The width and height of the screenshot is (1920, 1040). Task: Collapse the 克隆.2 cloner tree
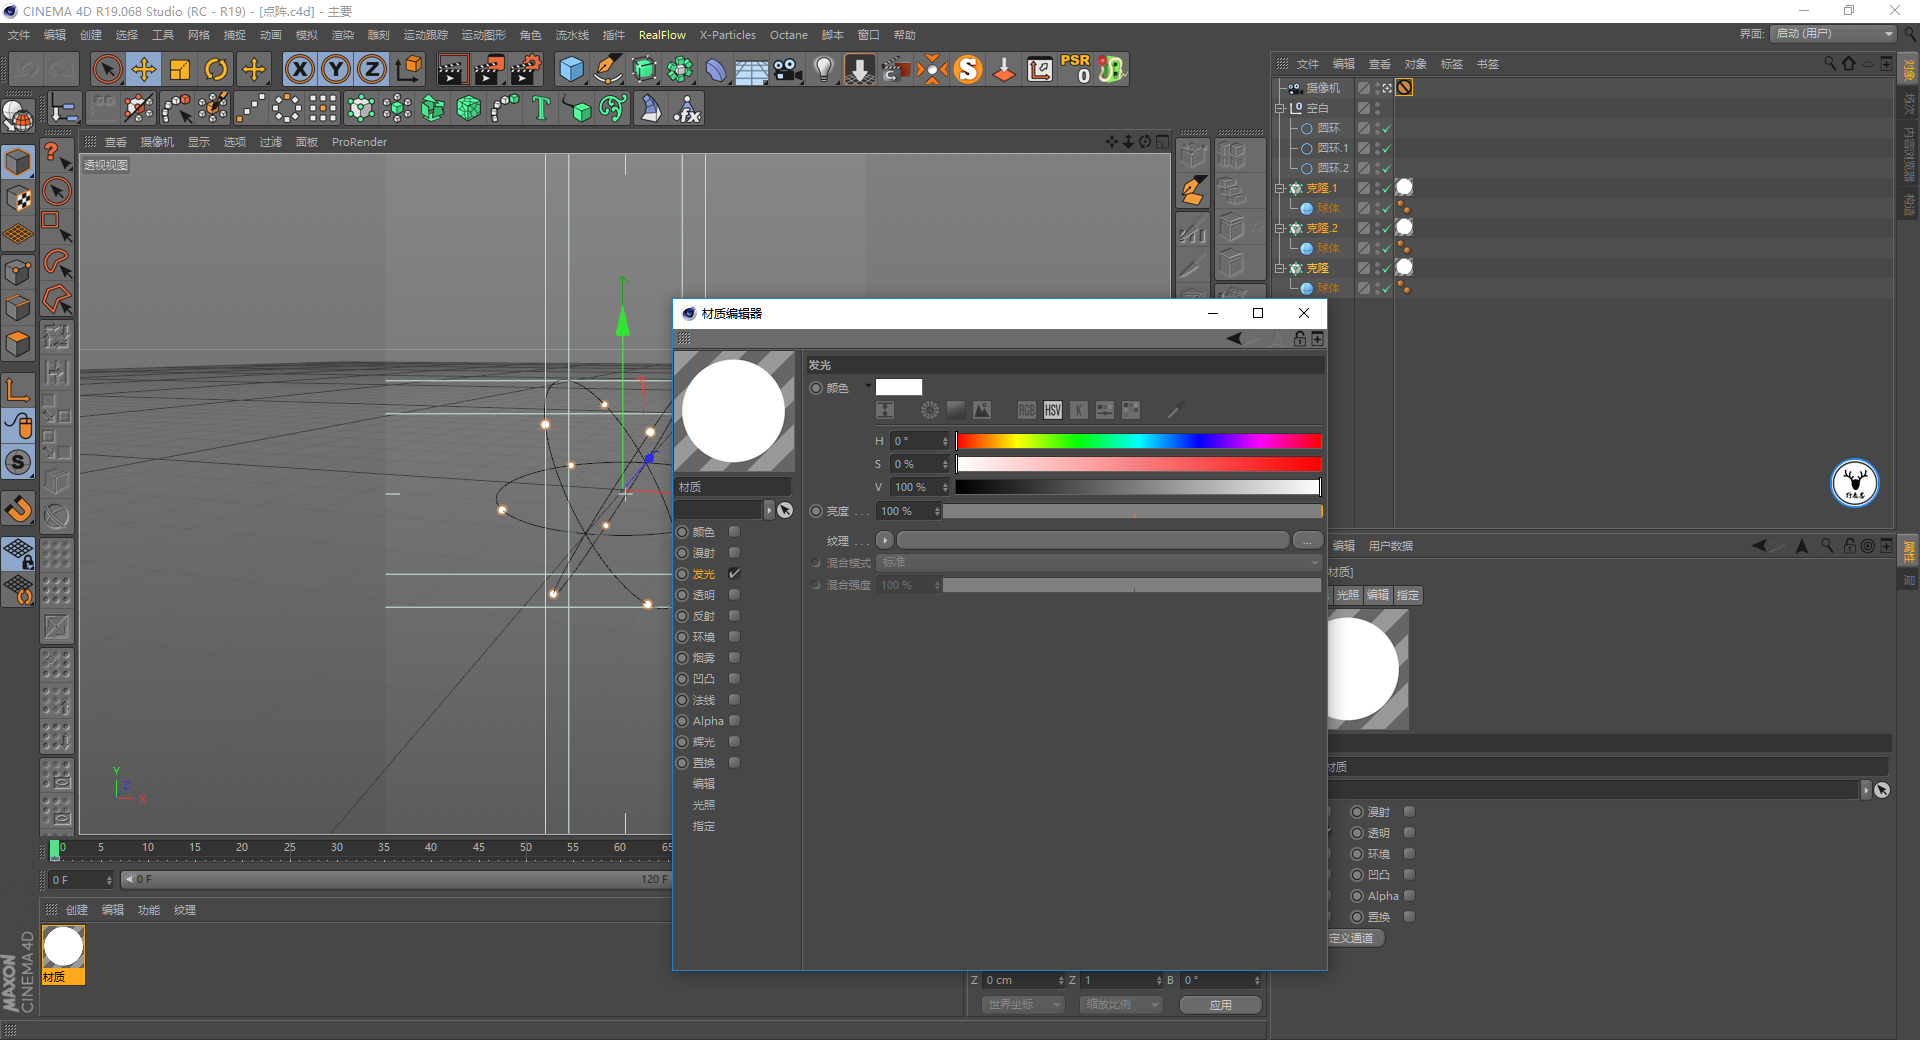1280,228
